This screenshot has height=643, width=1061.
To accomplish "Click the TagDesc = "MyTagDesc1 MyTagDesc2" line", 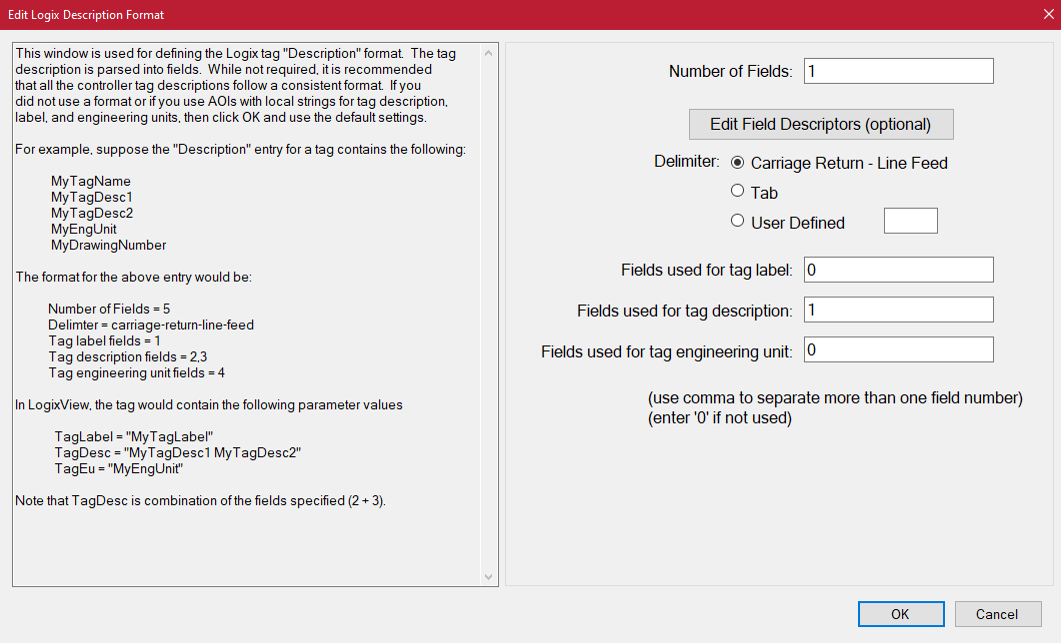I will tap(178, 453).
